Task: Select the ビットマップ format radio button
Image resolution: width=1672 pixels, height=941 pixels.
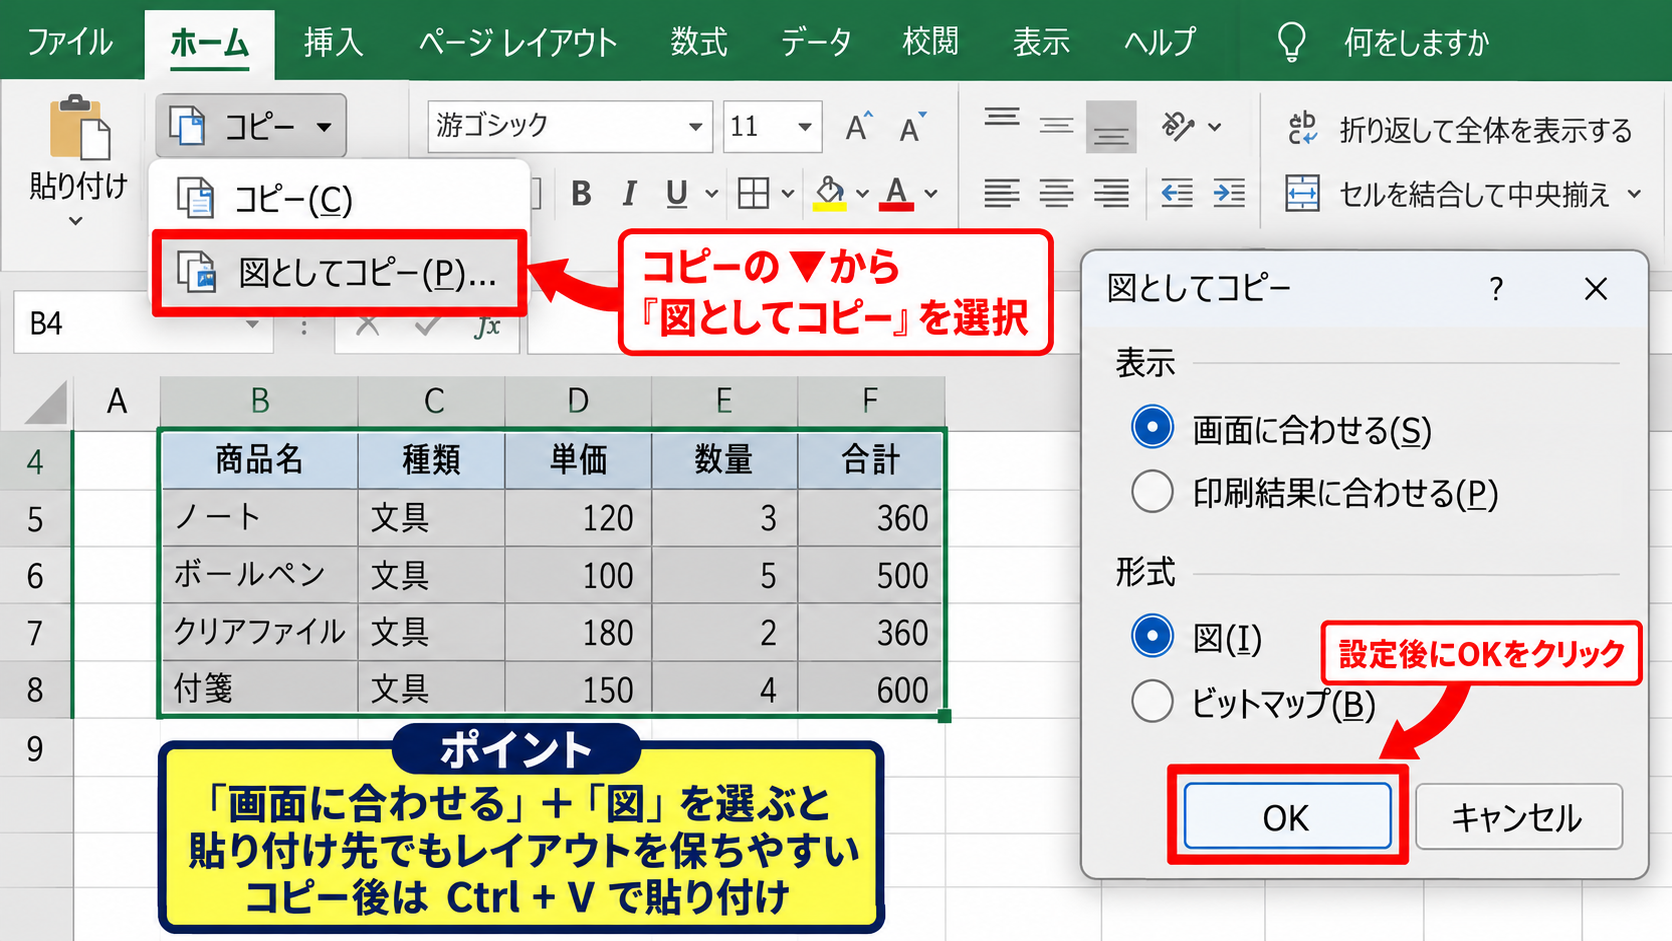Action: coord(1152,702)
